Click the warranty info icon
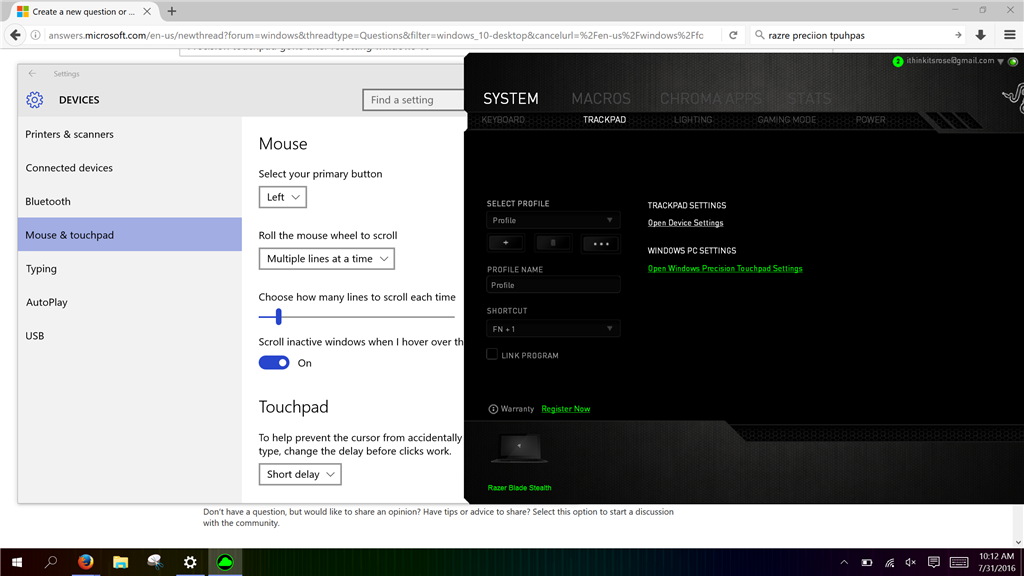Viewport: 1024px width, 576px height. tap(493, 409)
